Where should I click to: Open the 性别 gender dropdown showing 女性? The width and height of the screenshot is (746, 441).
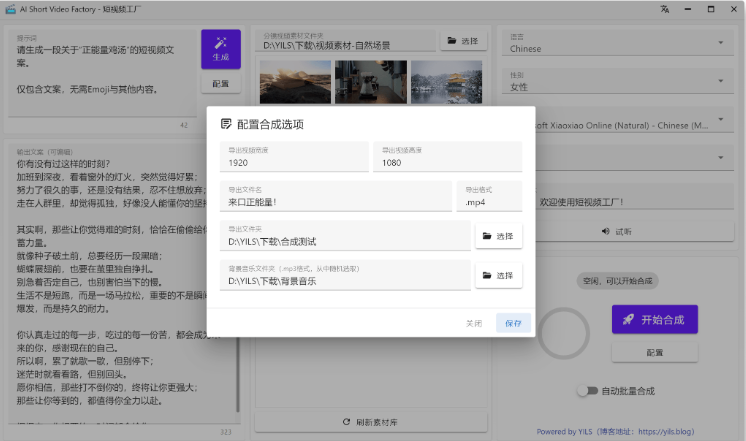coord(620,82)
